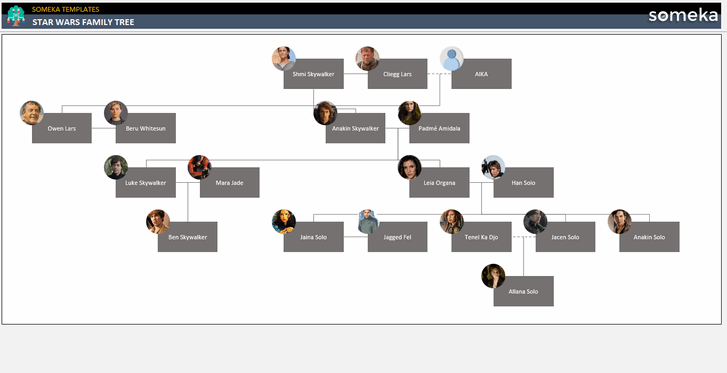The image size is (727, 373).
Task: Select Ben Skywalker's portrait photo
Action: [x=158, y=221]
